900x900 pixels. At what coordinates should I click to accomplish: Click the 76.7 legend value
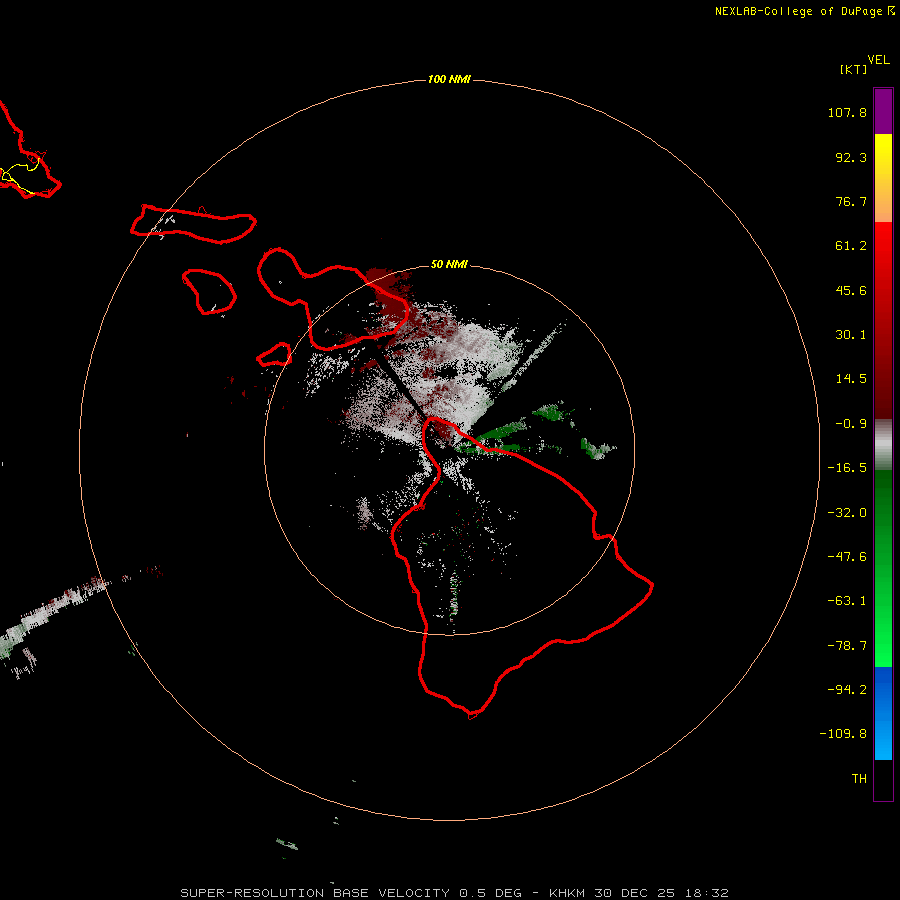pyautogui.click(x=851, y=201)
